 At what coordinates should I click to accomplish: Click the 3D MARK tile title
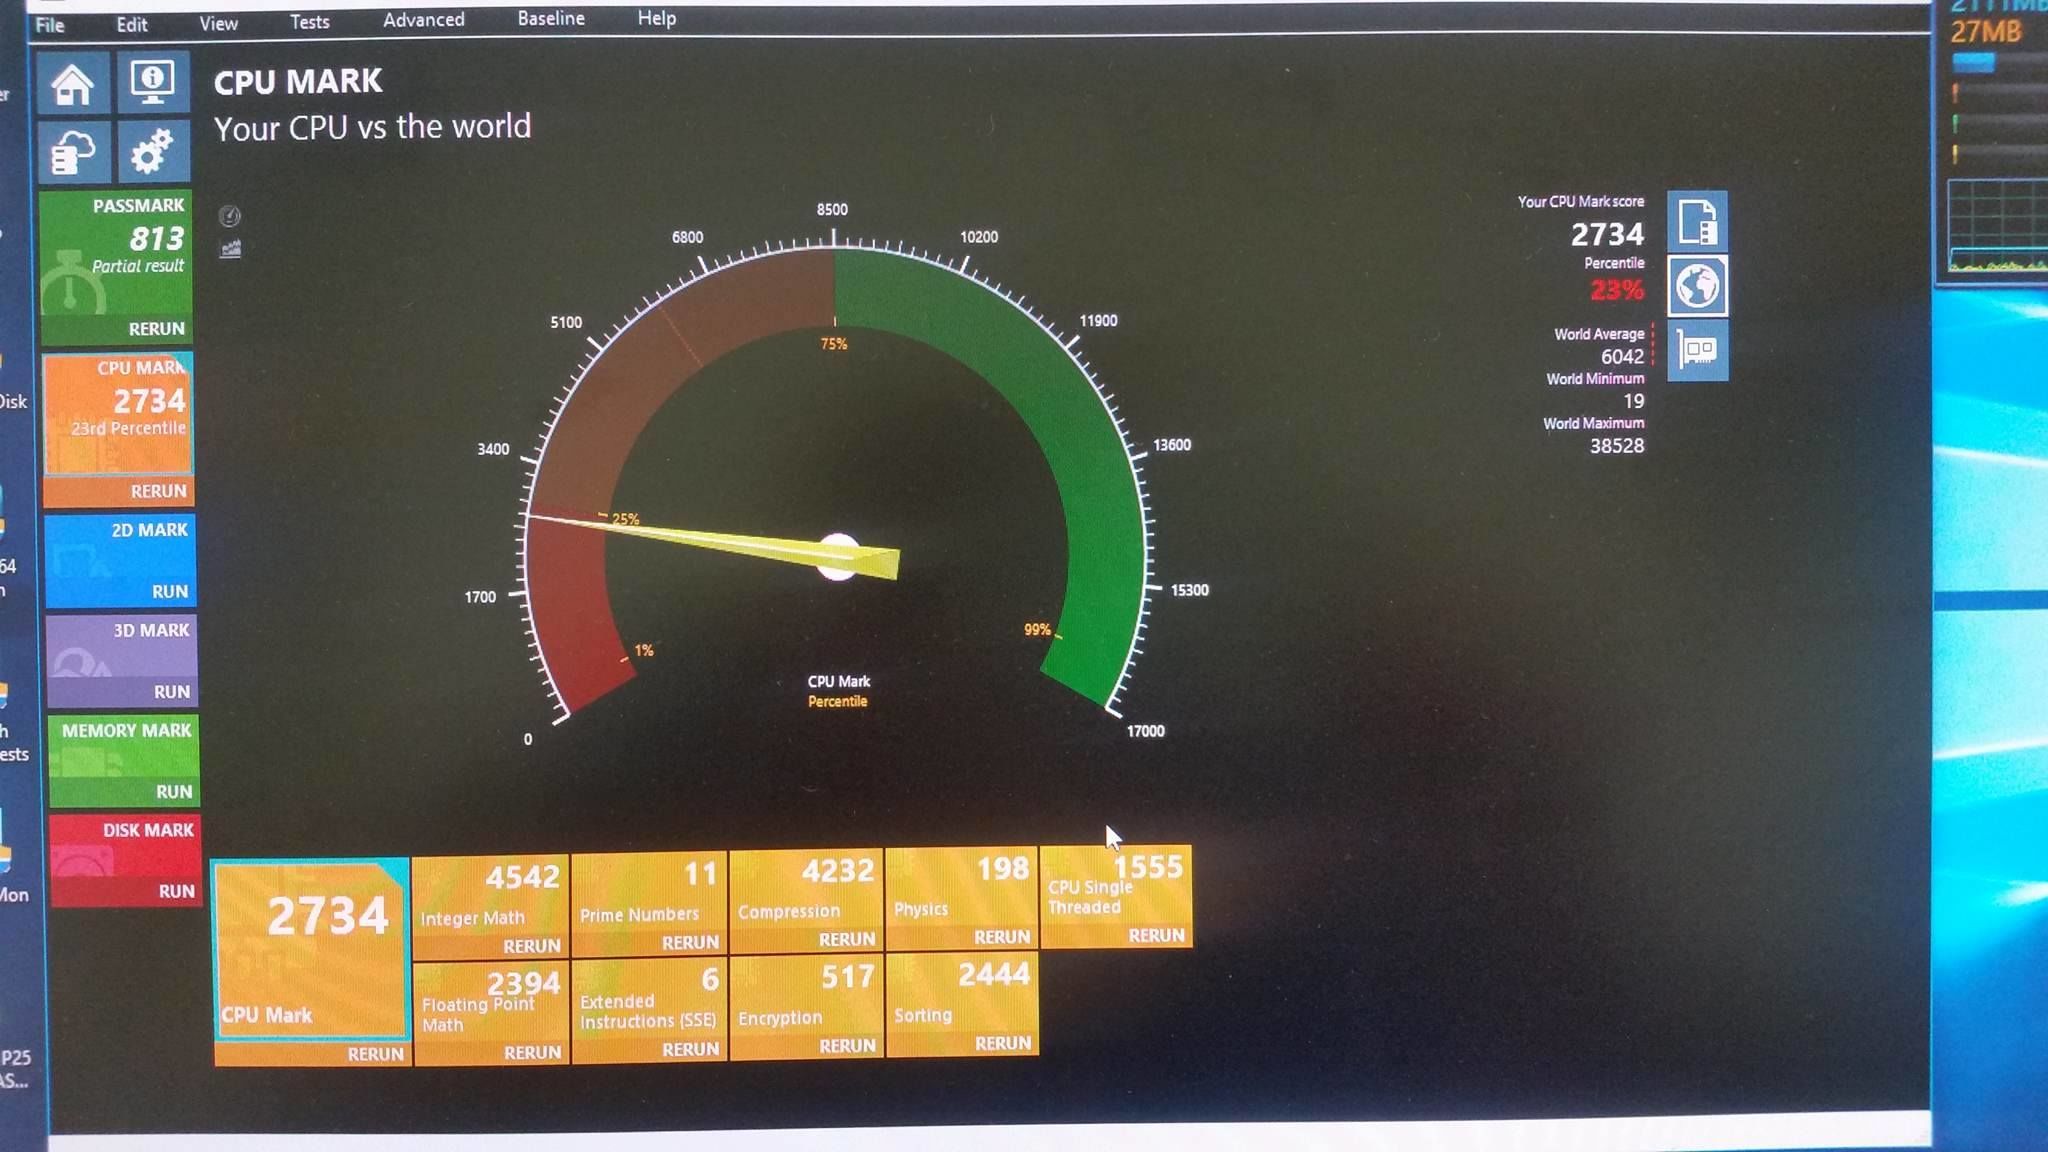[151, 630]
